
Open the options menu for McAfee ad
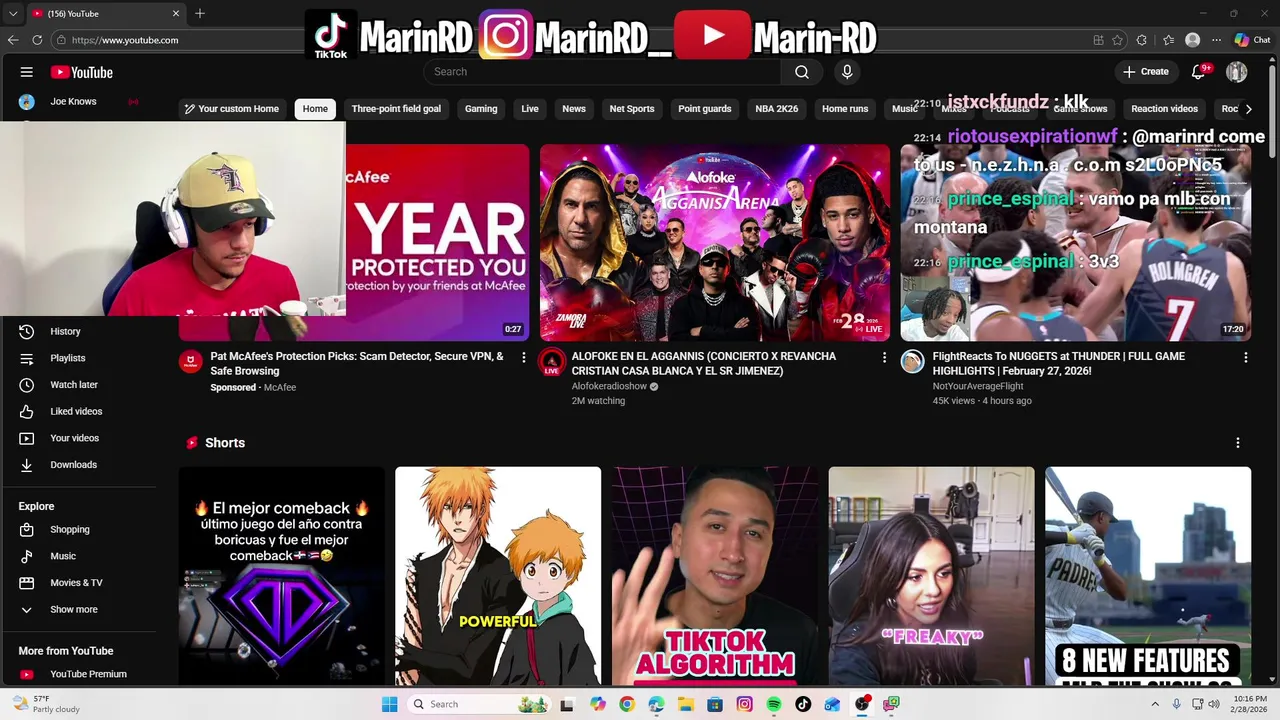(523, 357)
